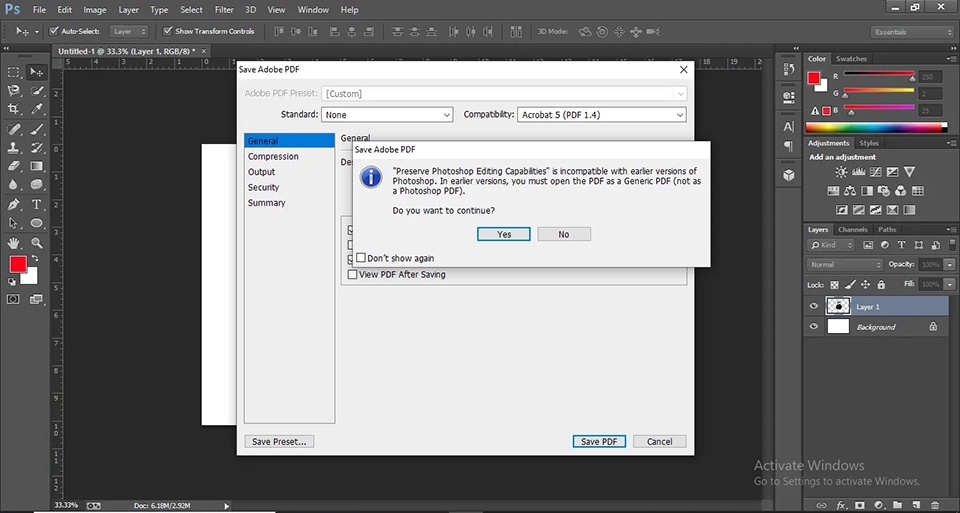
Task: Open the Color panel flyout menu
Action: (x=951, y=59)
